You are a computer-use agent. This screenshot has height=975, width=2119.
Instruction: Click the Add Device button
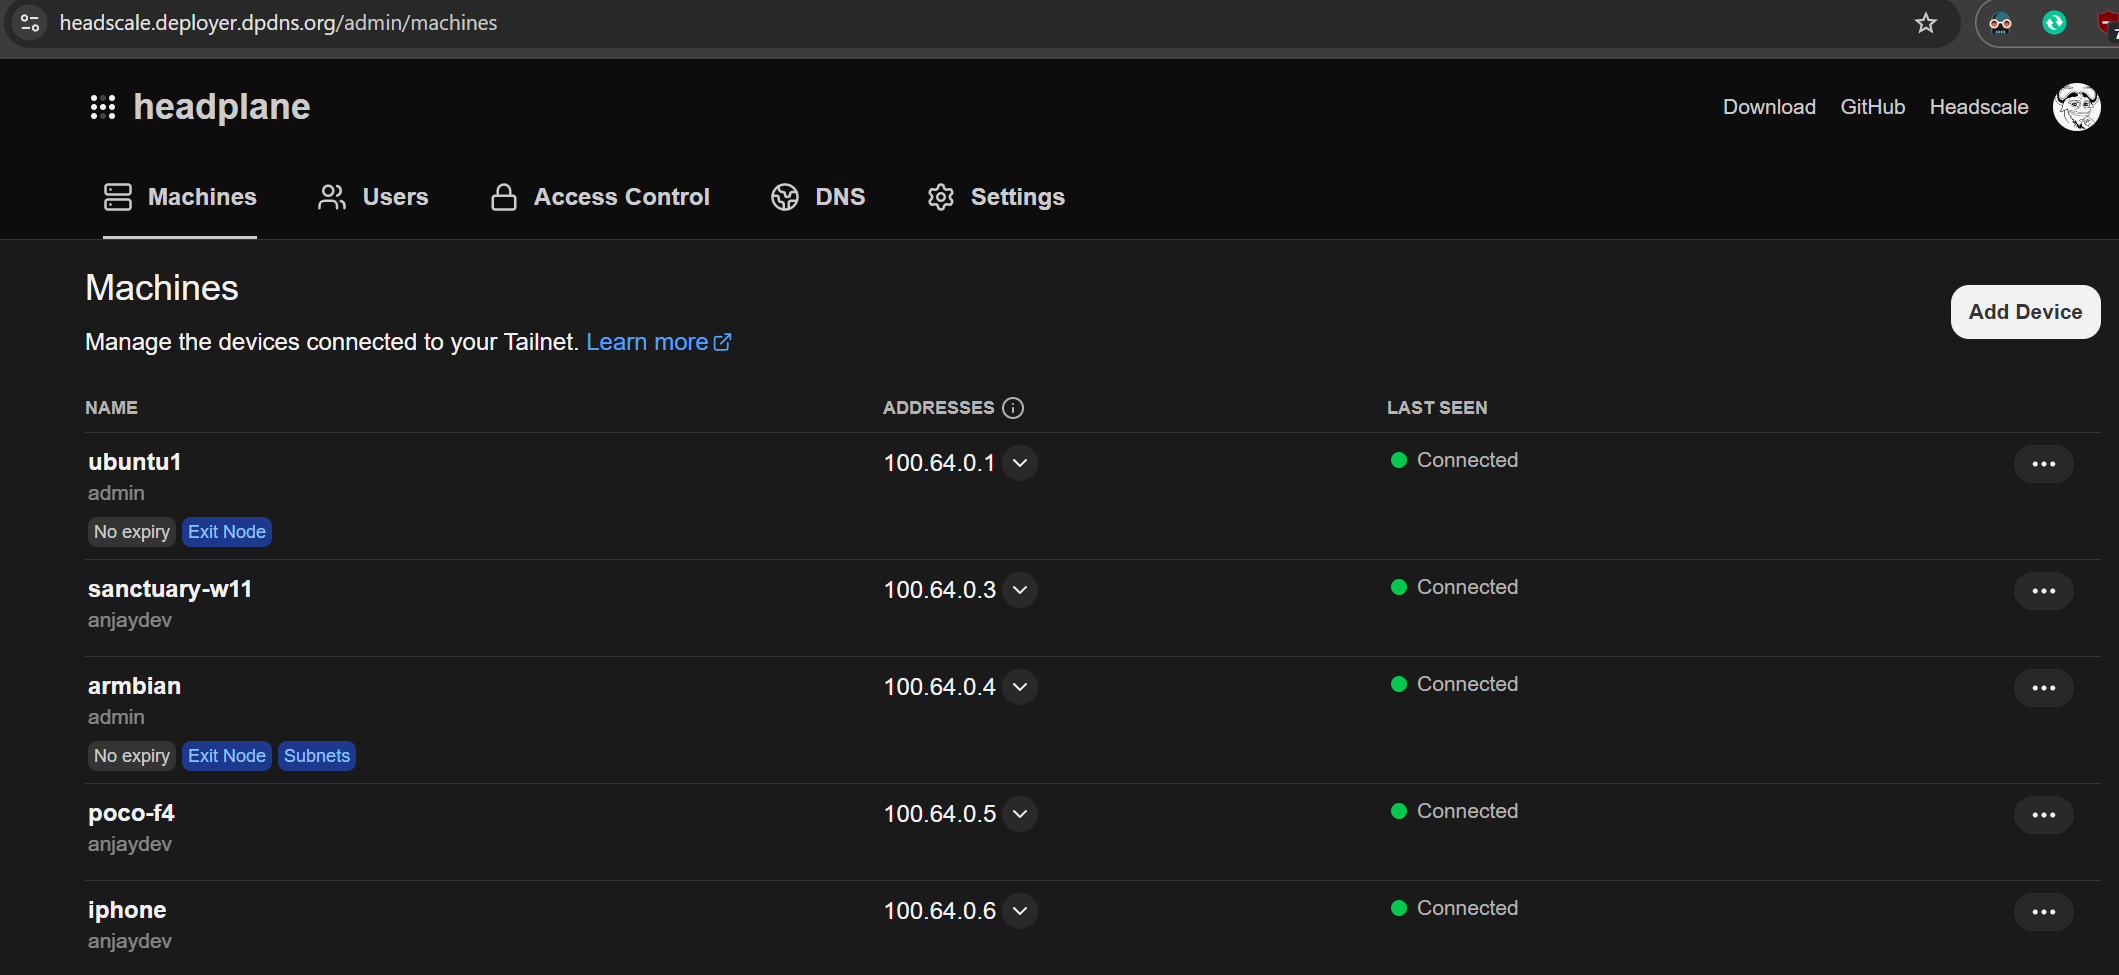click(x=2025, y=312)
